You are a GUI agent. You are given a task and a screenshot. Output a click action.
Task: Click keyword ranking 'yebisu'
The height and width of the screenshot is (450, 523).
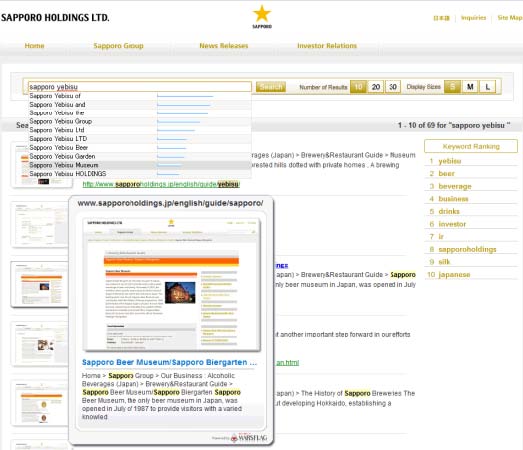[450, 161]
